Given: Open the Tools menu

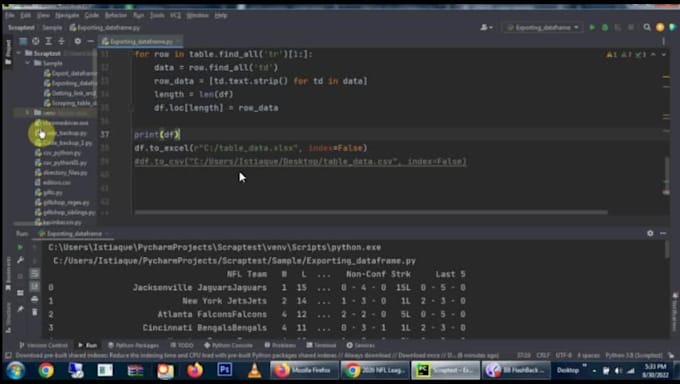Looking at the screenshot, I should 157,15.
